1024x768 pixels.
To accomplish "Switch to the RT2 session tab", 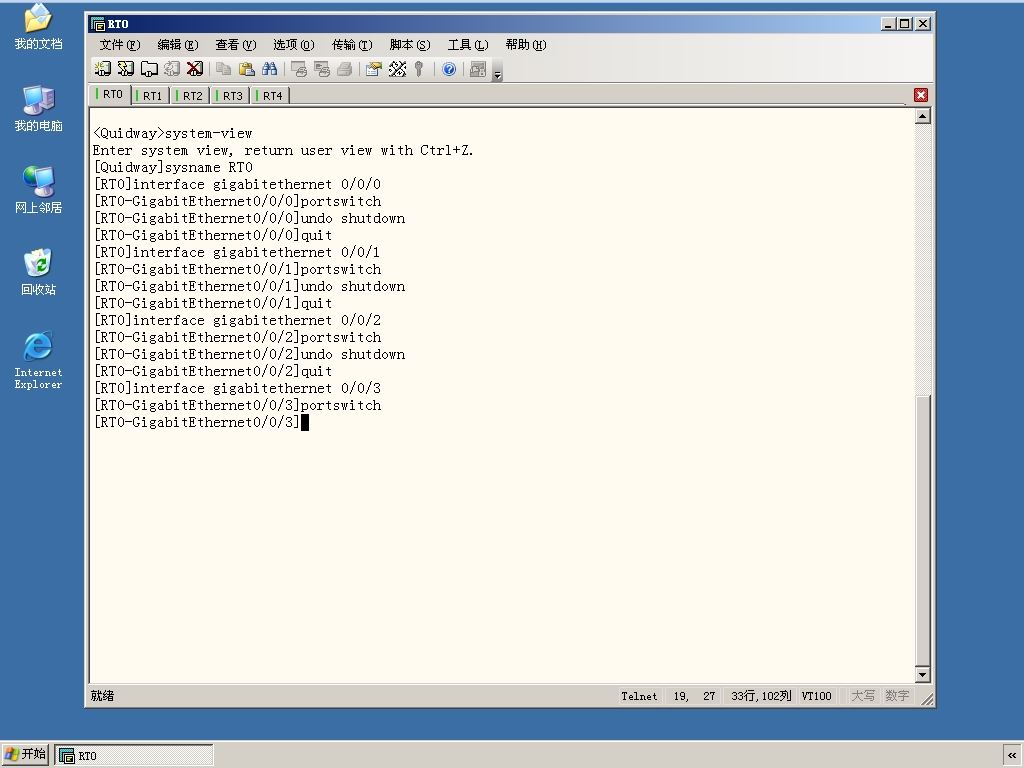I will pyautogui.click(x=189, y=95).
